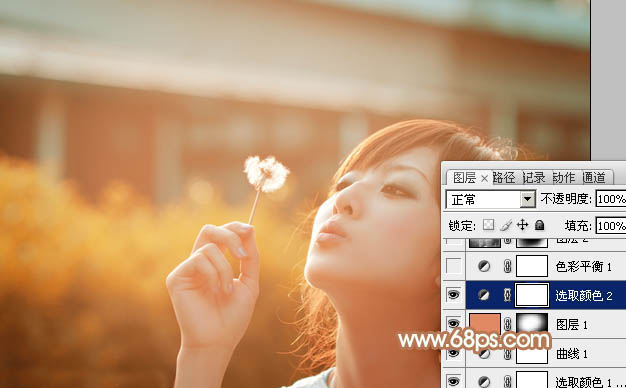Select the 曲线 1 mask thumbnail
The image size is (626, 388).
tap(532, 354)
